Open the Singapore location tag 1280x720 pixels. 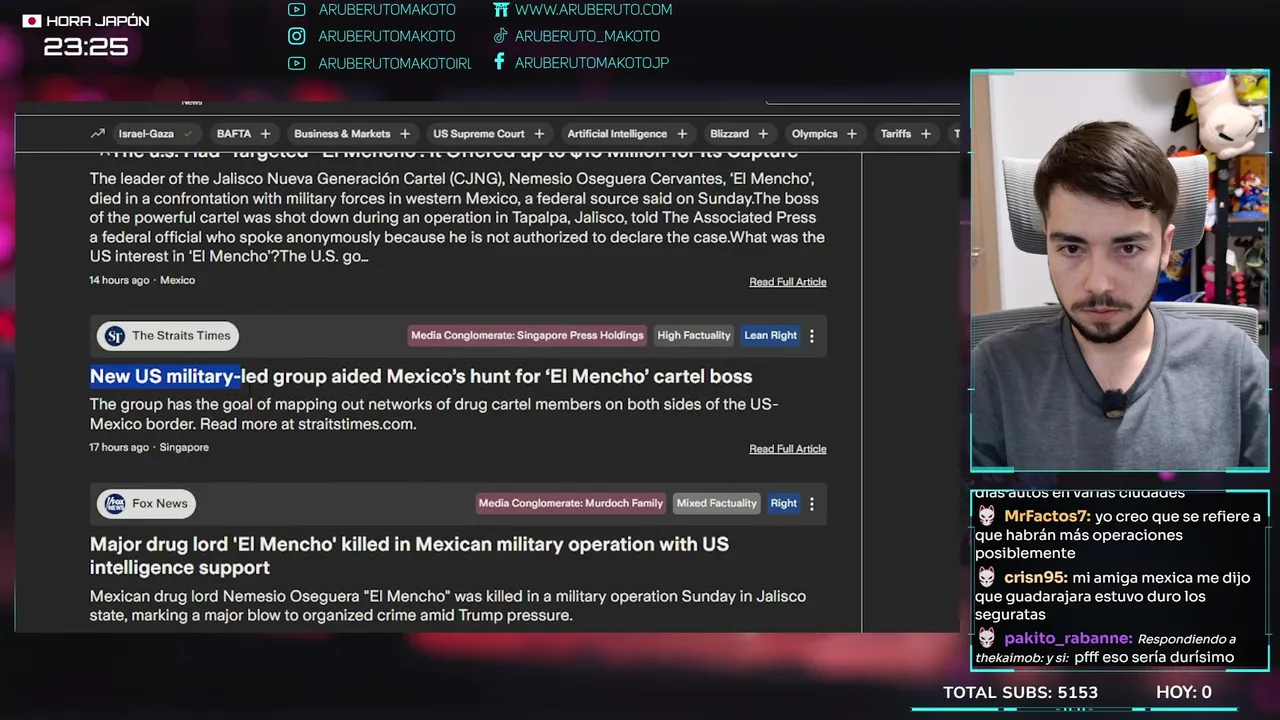click(x=184, y=447)
